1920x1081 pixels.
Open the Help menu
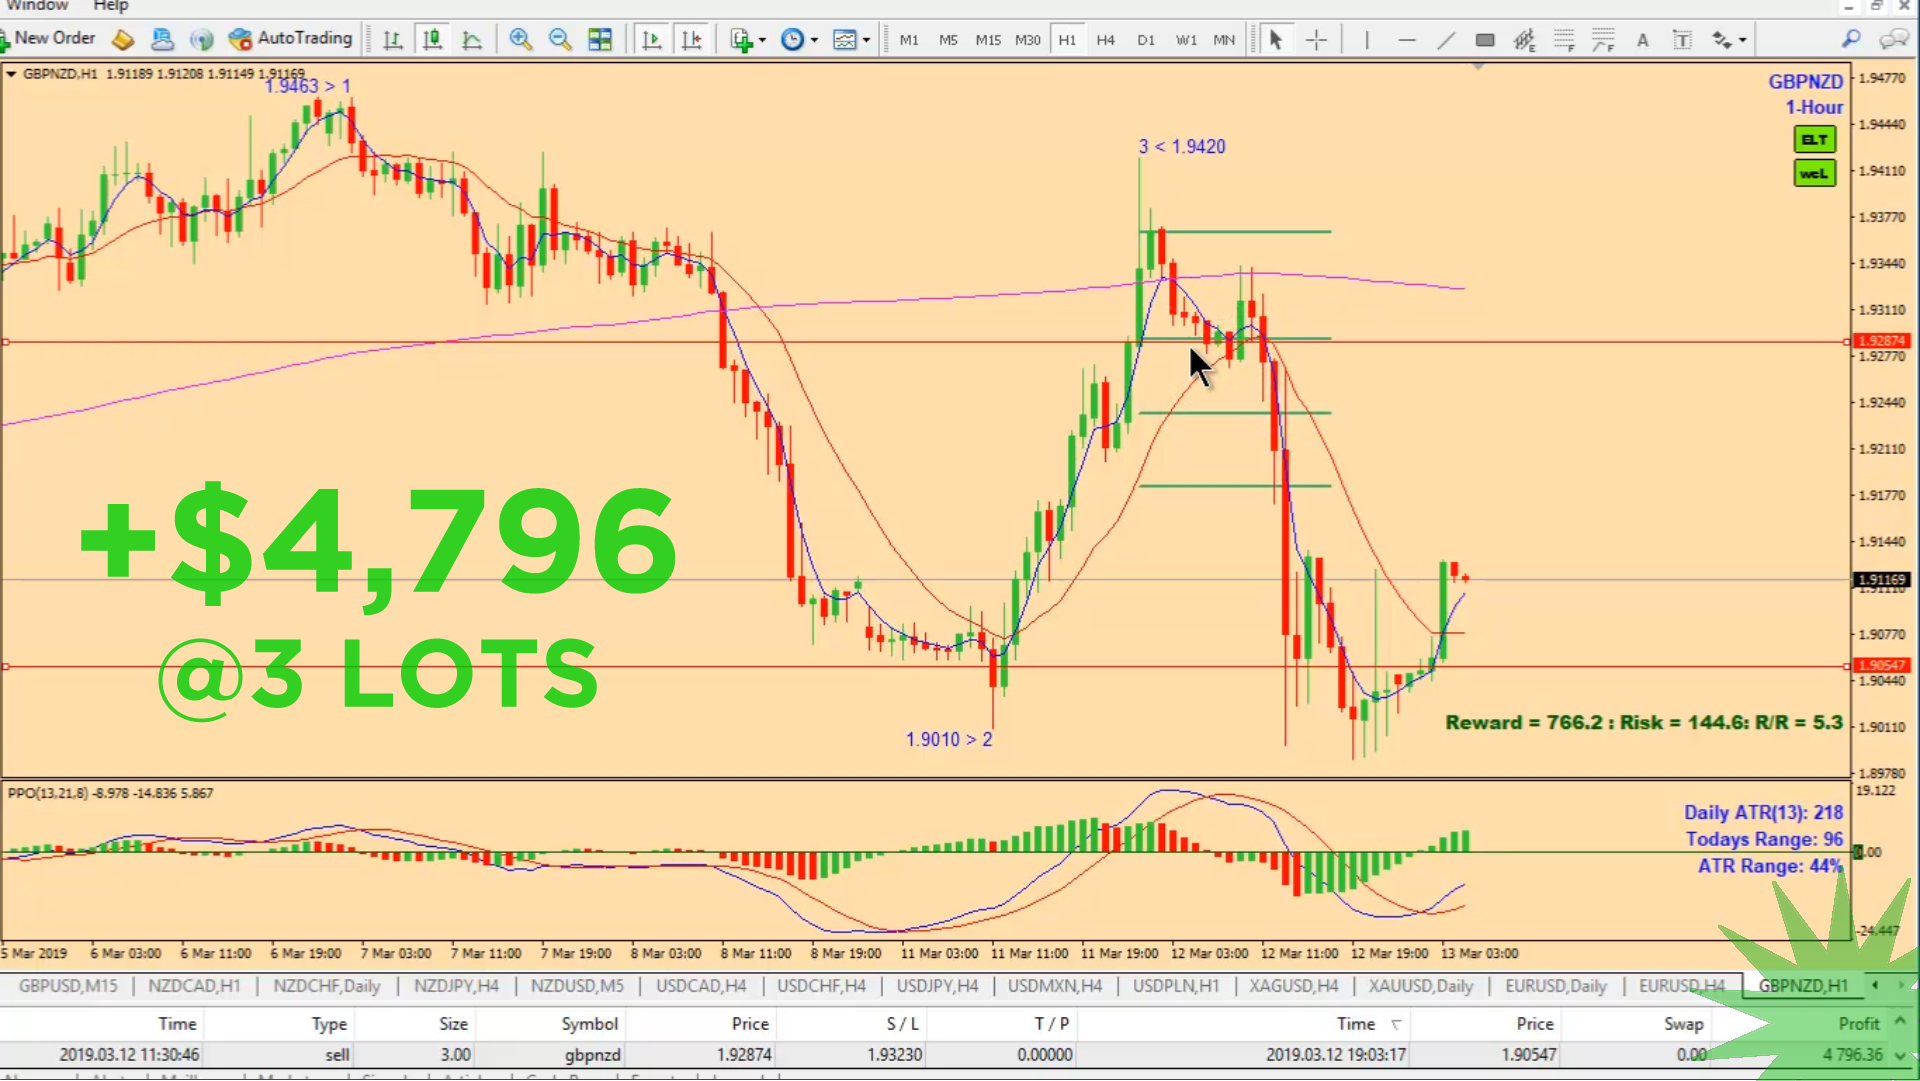(111, 6)
